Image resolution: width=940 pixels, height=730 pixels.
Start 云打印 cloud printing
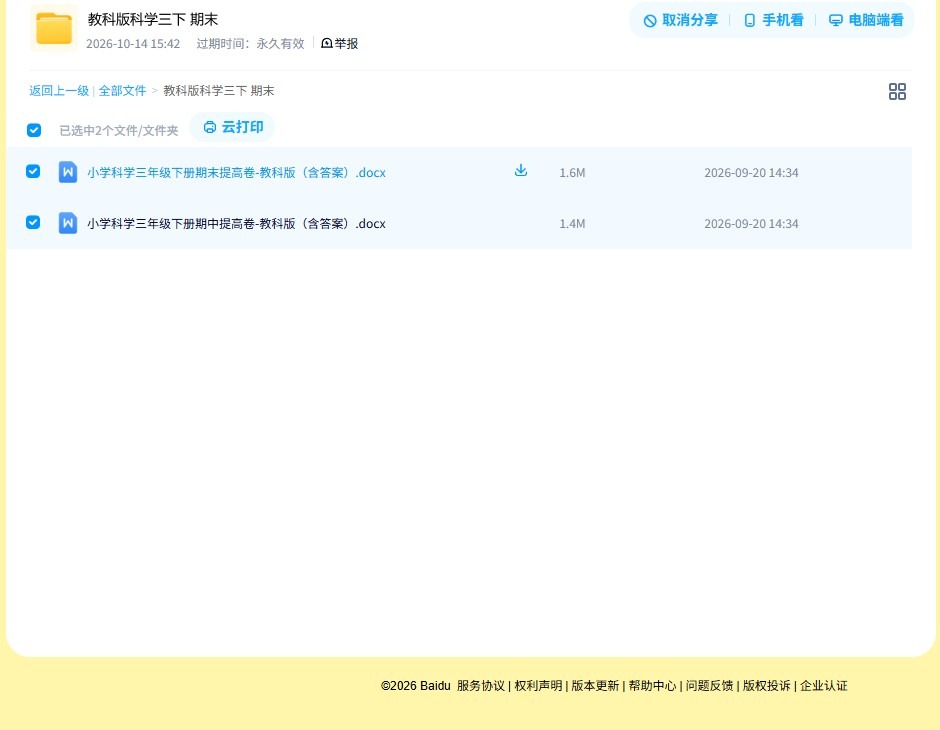tap(233, 127)
